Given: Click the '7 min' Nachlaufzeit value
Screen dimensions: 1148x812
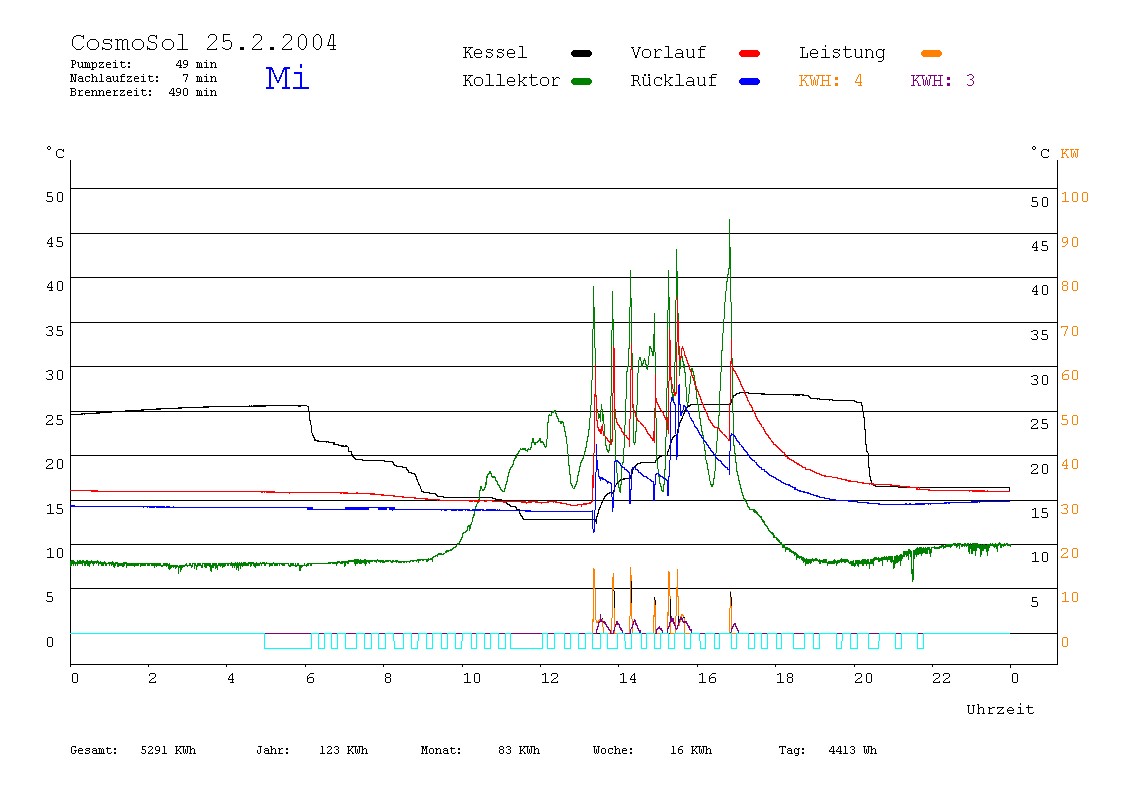Looking at the screenshot, I should pyautogui.click(x=200, y=78).
